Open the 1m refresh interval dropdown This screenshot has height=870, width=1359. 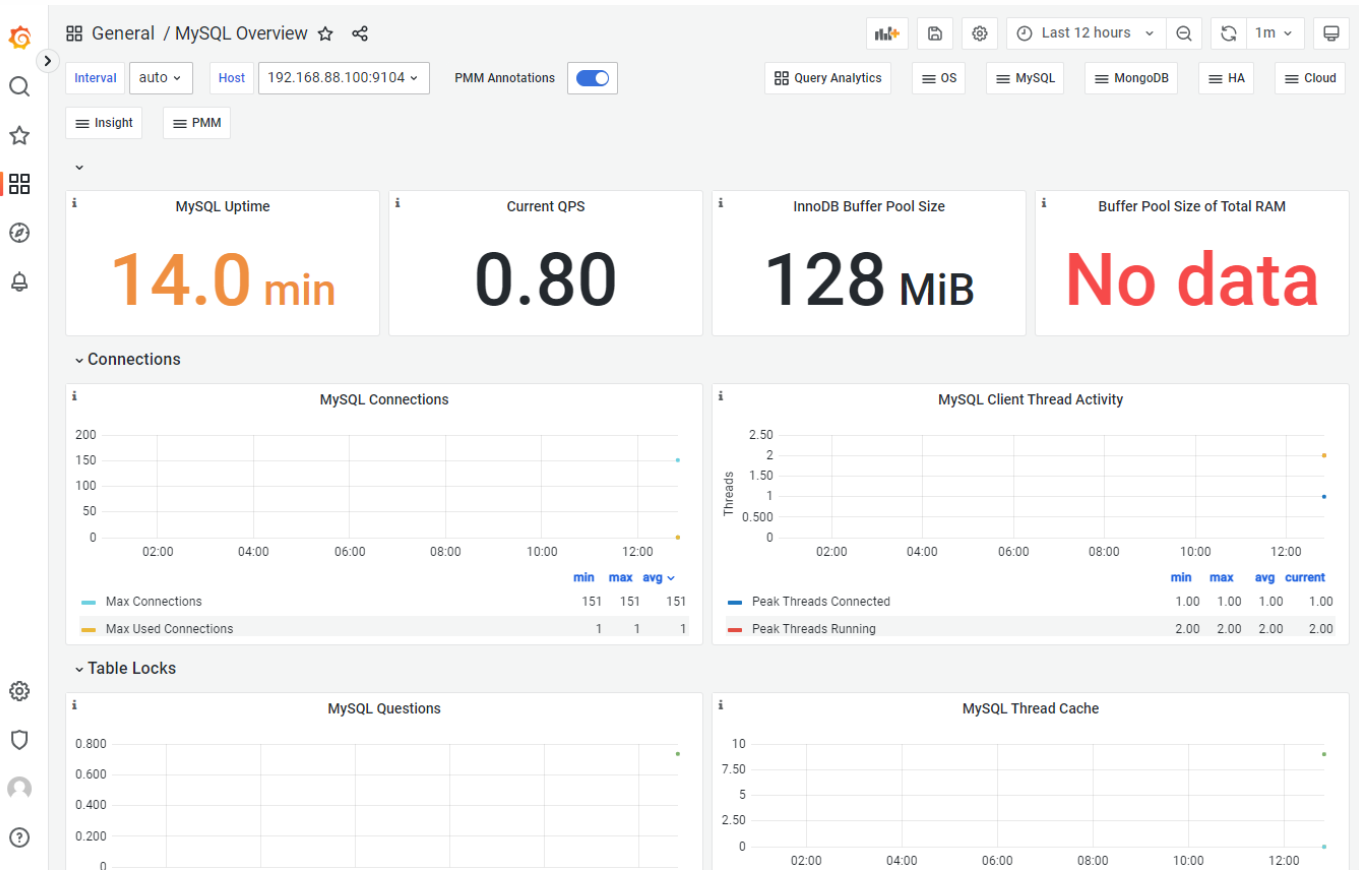[x=1274, y=33]
